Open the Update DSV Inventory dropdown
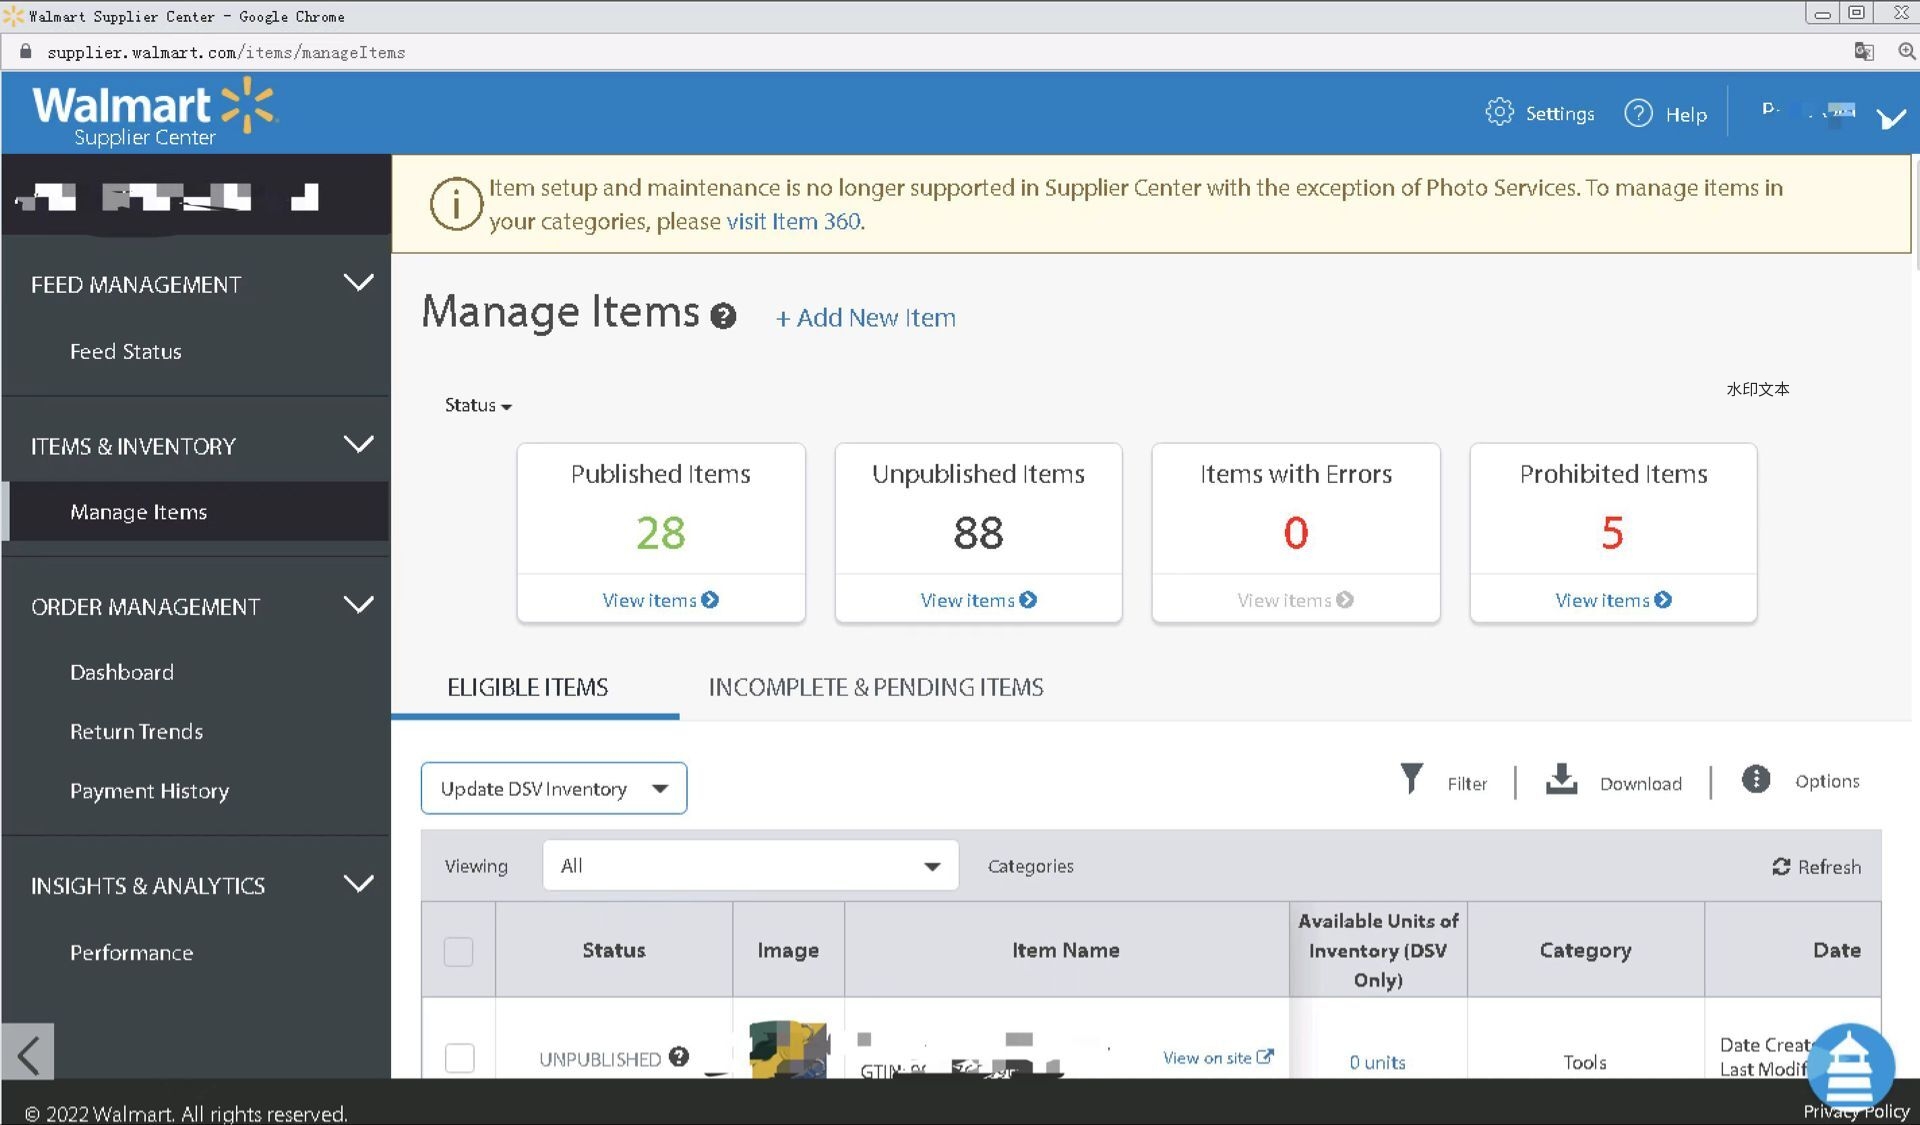Screen dimensions: 1920x1125 point(553,788)
